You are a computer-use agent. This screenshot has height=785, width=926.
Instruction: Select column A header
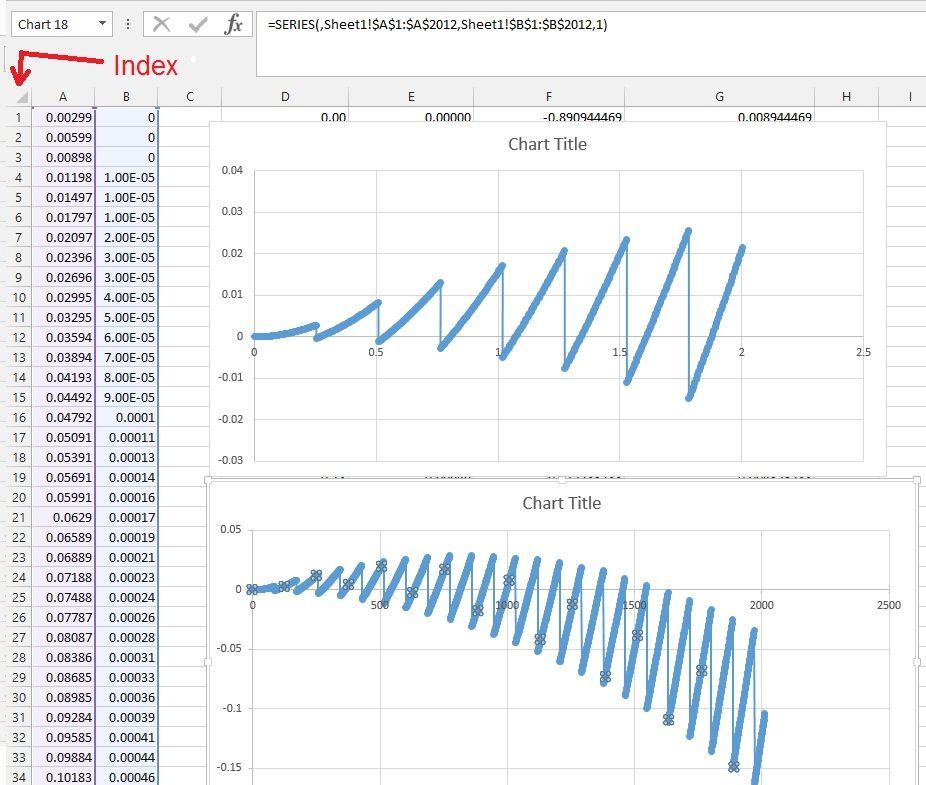(x=63, y=97)
